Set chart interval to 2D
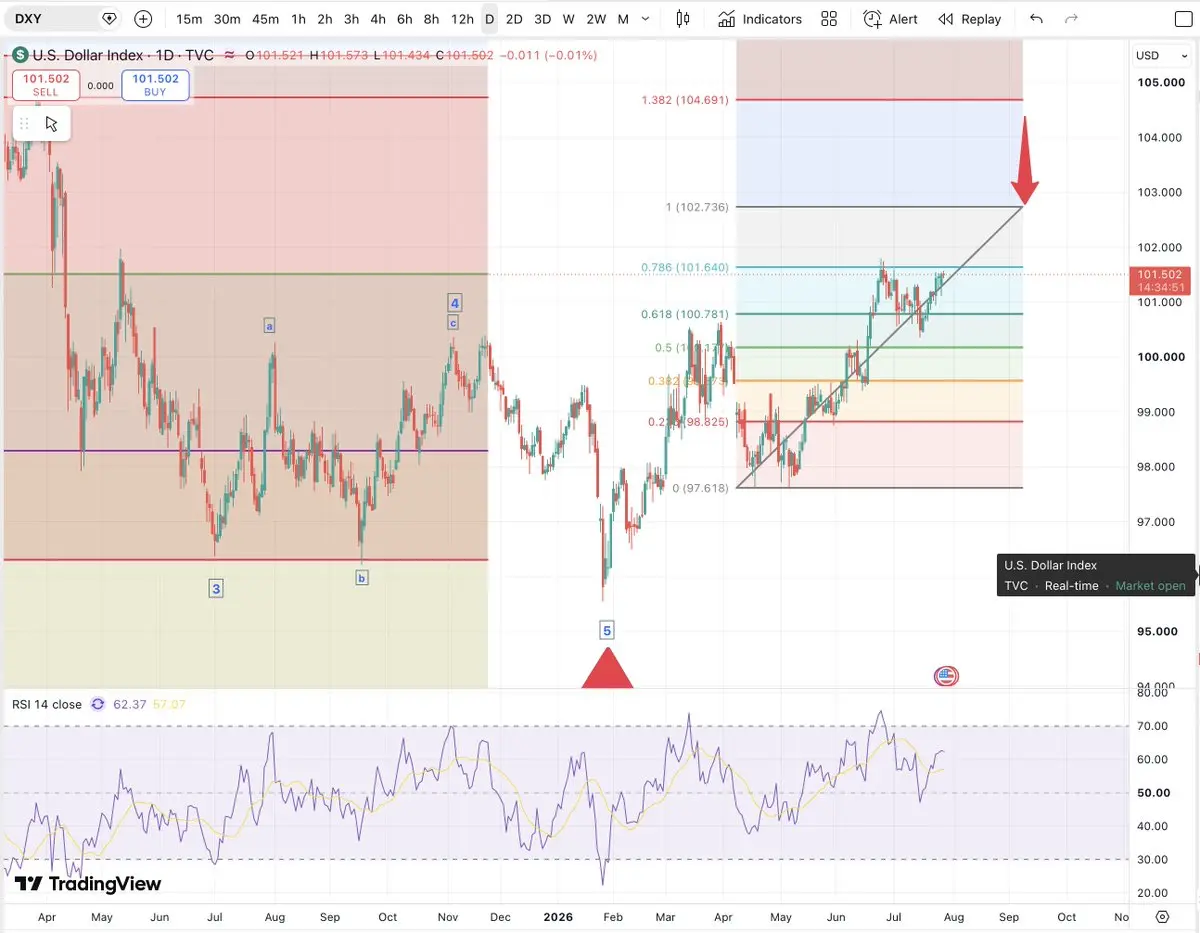Viewport: 1200px width, 933px height. 514,19
